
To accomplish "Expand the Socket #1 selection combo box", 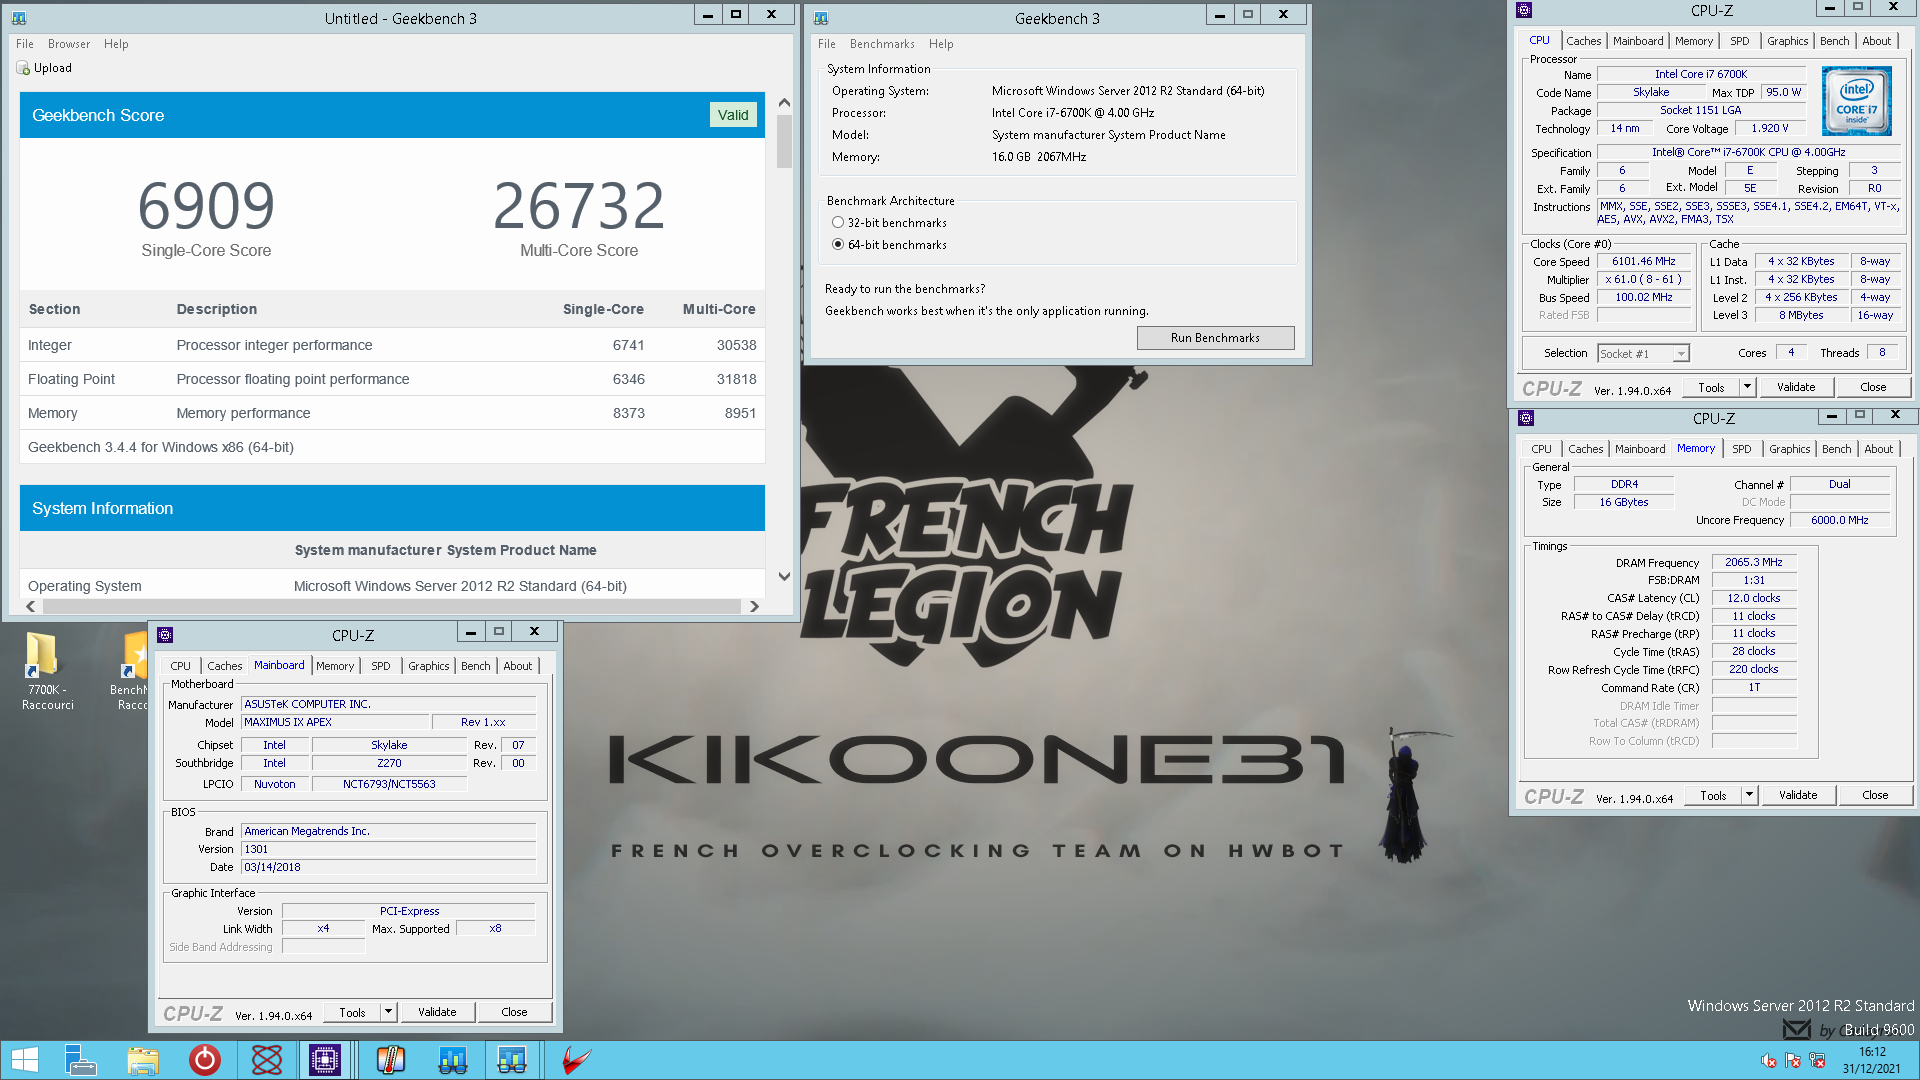I will [x=1643, y=354].
